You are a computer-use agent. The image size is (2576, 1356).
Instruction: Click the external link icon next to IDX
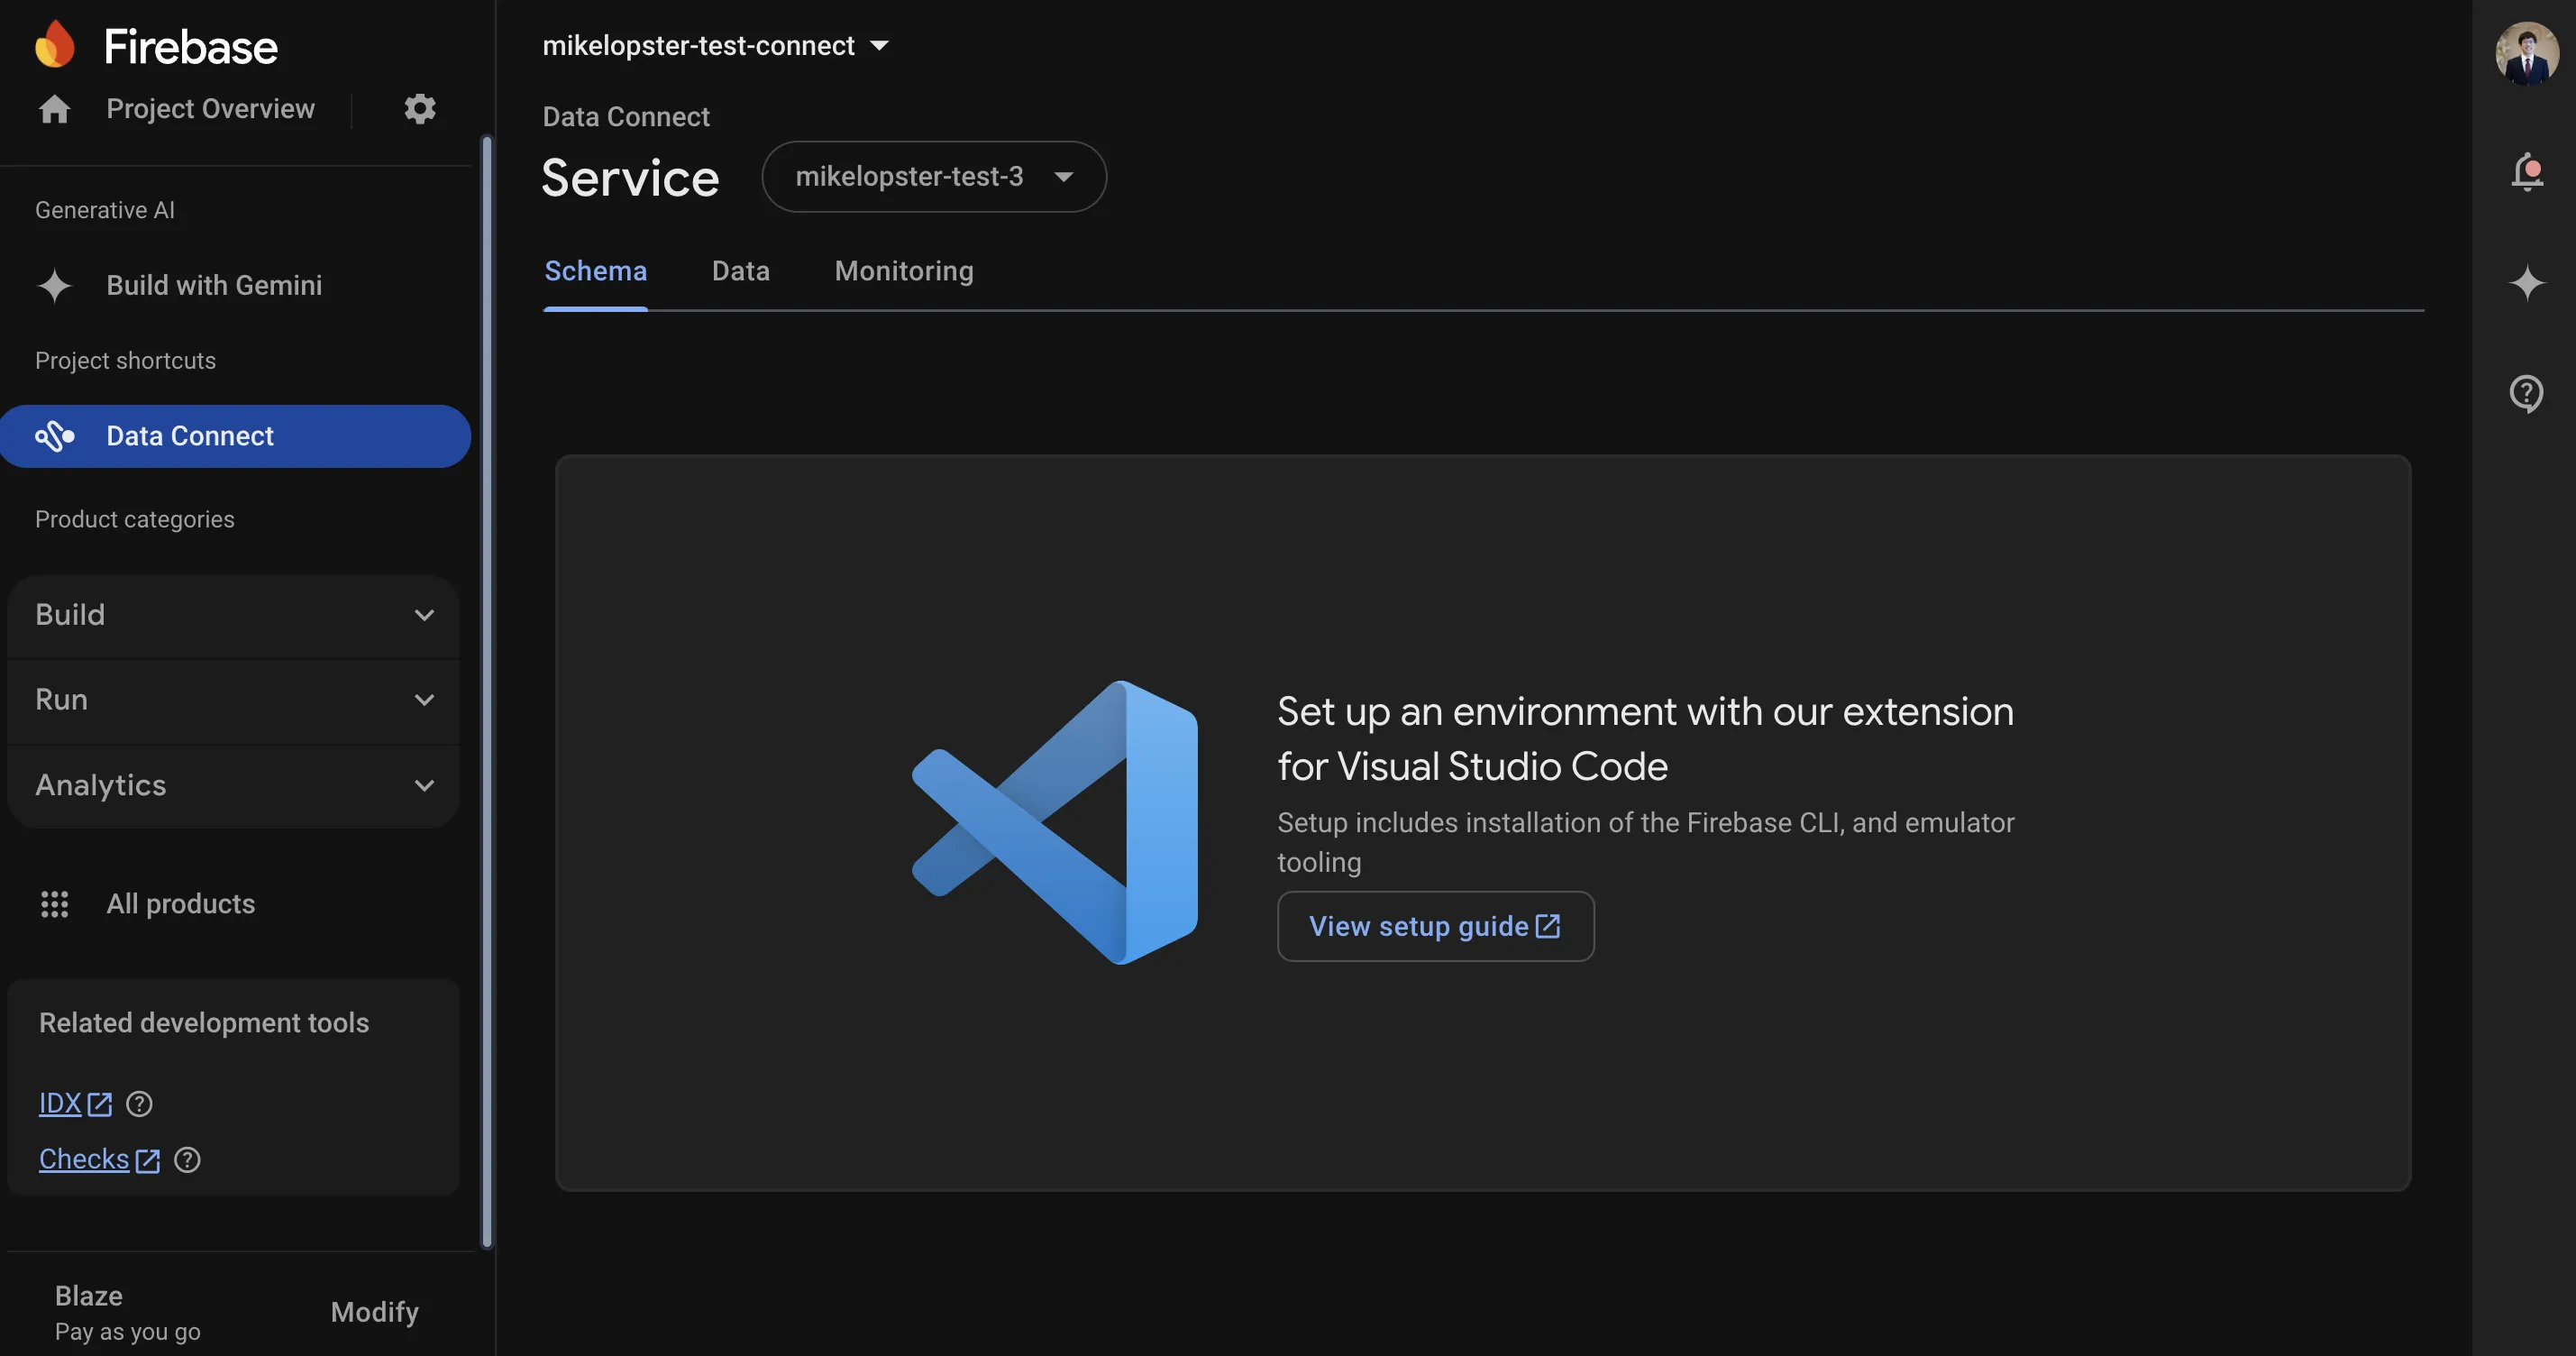99,1104
